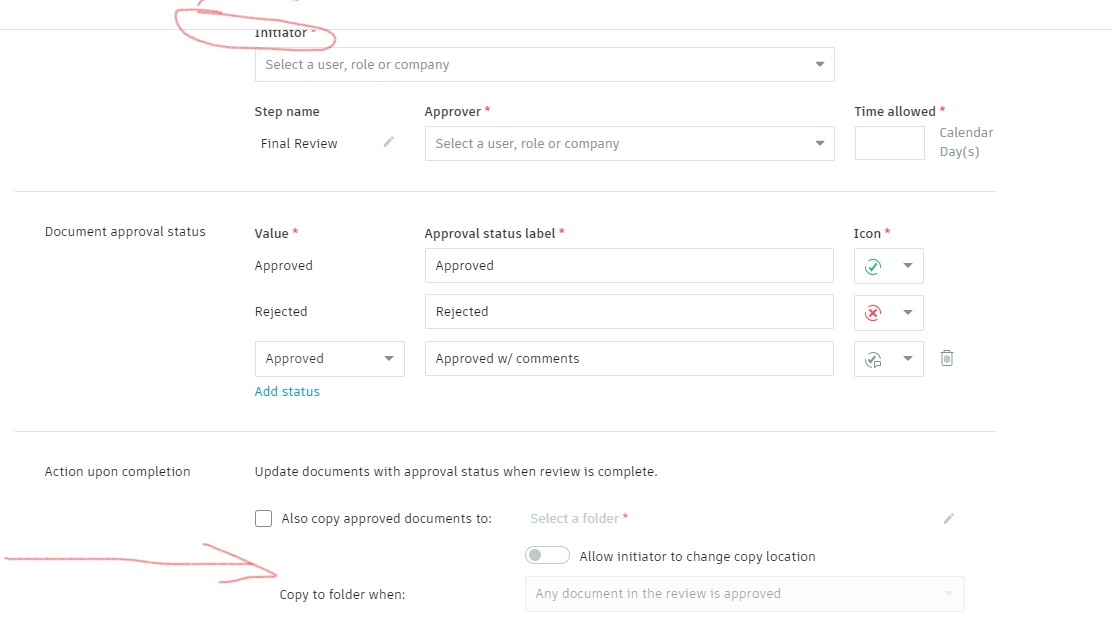Click the red Rejected X icon

[873, 312]
